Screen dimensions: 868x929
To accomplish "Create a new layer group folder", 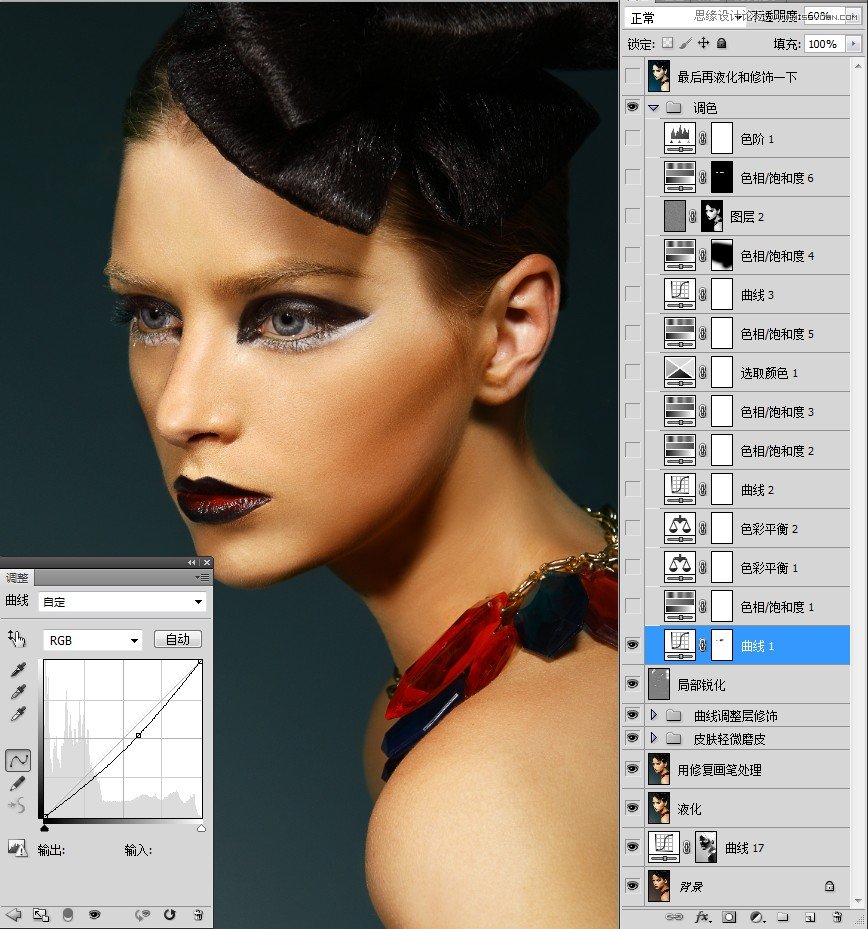I will 783,917.
